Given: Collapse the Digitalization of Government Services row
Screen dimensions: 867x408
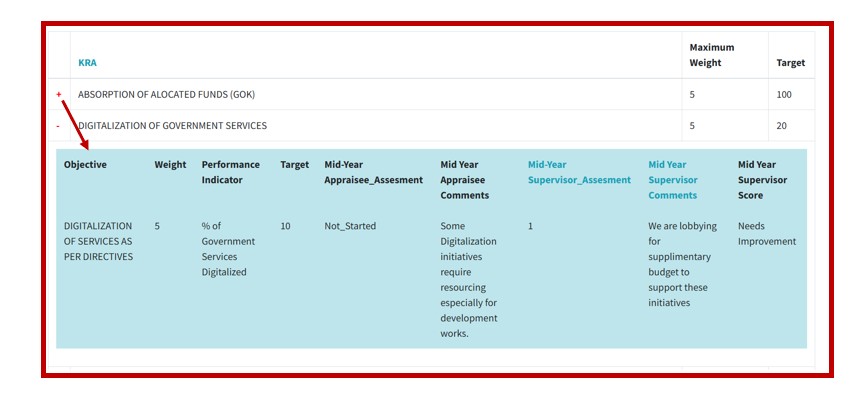Looking at the screenshot, I should click(58, 126).
